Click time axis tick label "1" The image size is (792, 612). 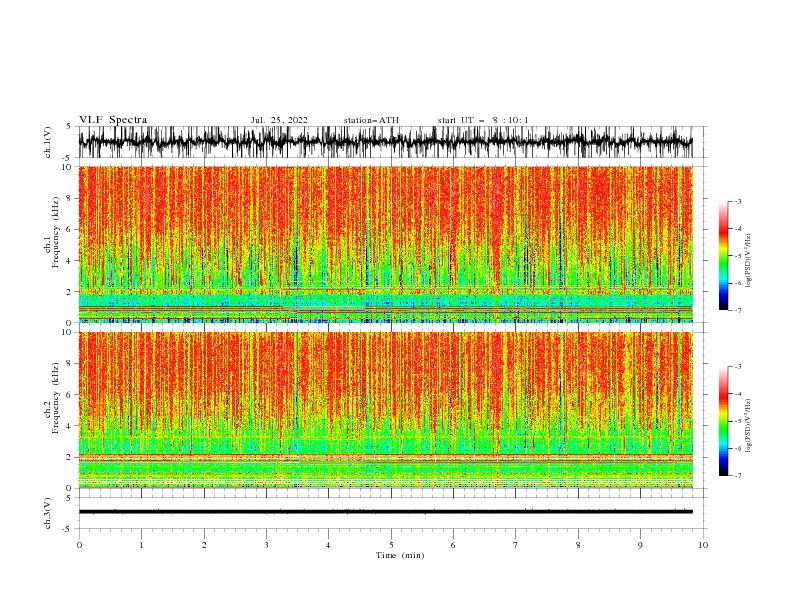[x=141, y=545]
